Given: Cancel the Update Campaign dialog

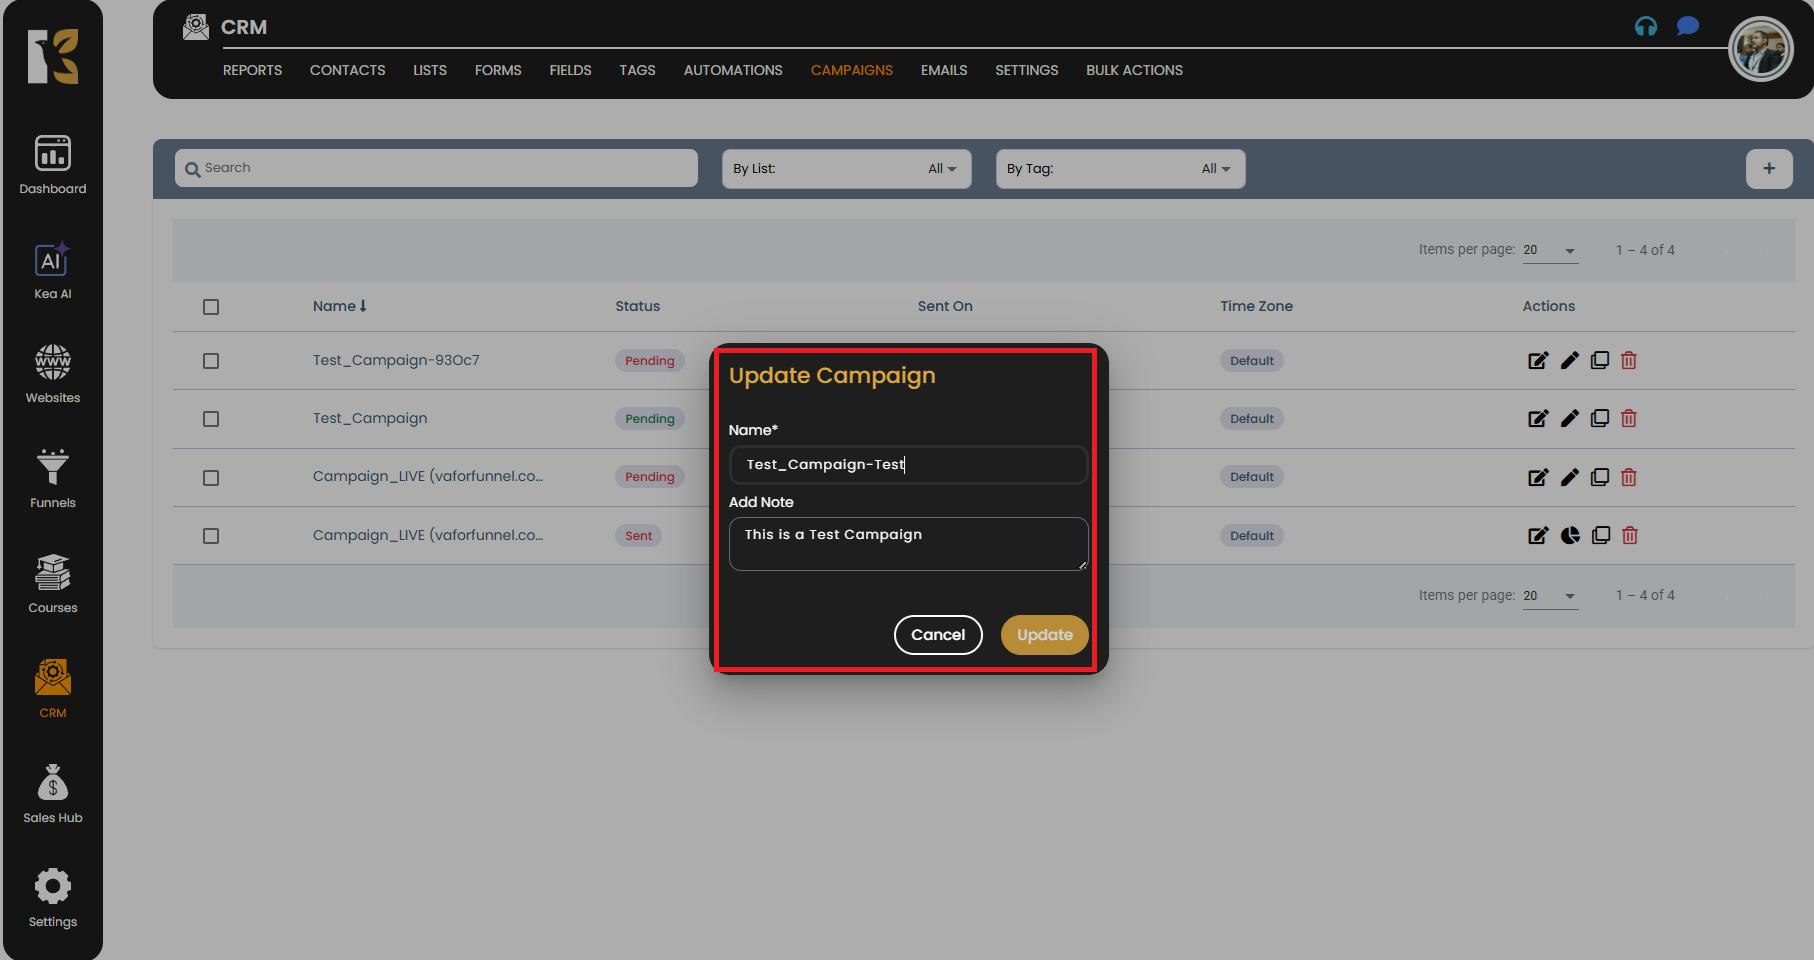Looking at the screenshot, I should tap(937, 635).
